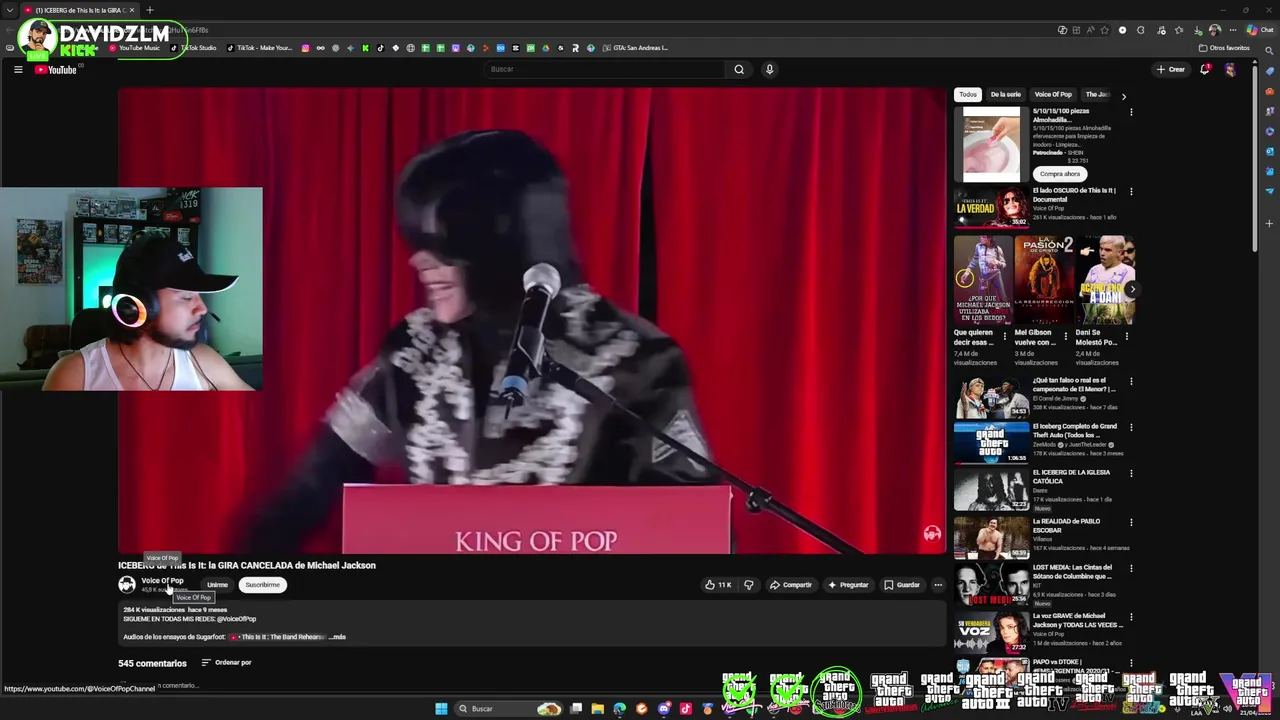Open This Is It Band Rehearsal link
This screenshot has width=1280, height=720.
tap(275, 637)
